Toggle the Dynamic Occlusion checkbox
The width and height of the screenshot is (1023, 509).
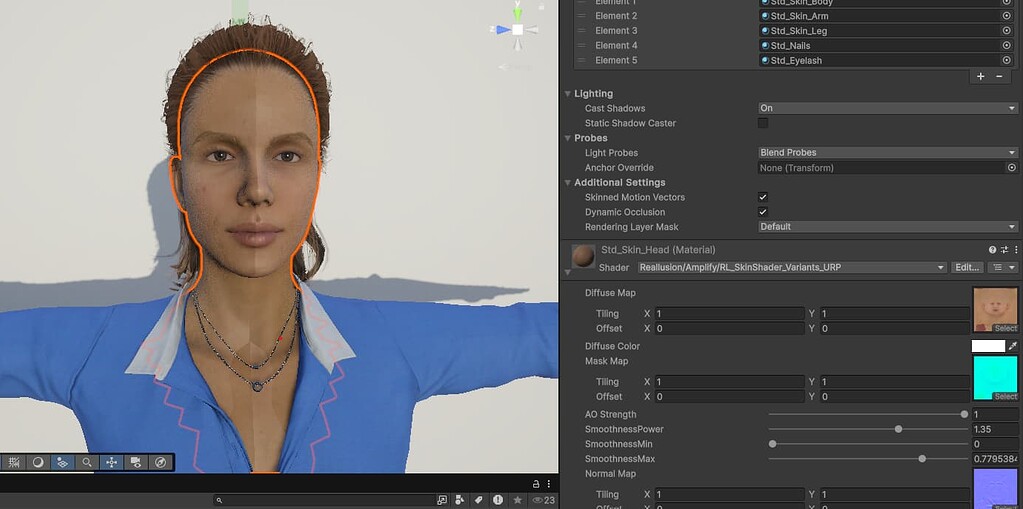point(763,212)
